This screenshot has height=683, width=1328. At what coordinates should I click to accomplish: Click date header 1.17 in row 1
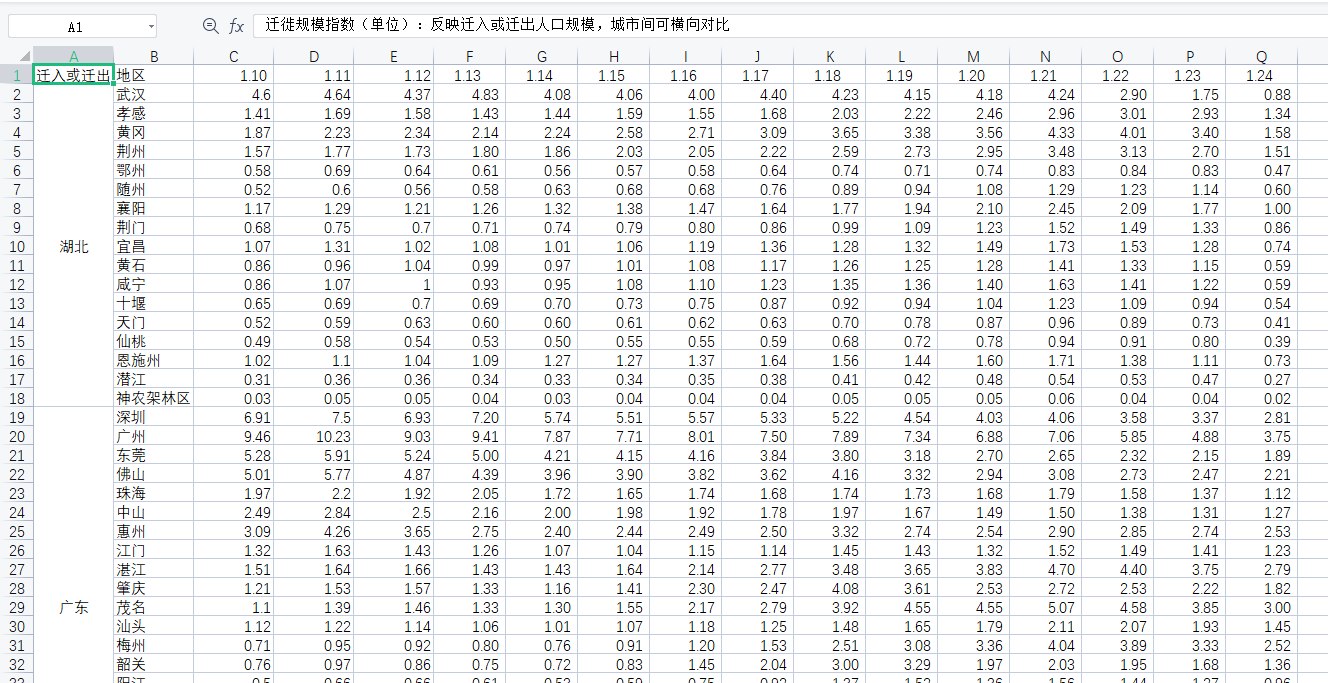758,75
